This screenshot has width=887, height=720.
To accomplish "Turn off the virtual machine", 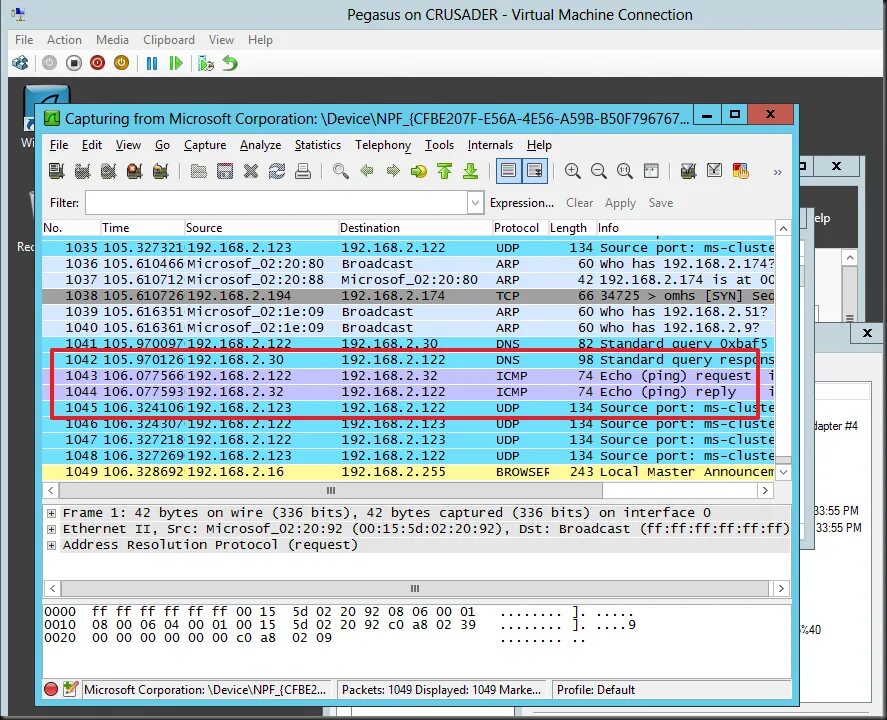I will click(74, 63).
